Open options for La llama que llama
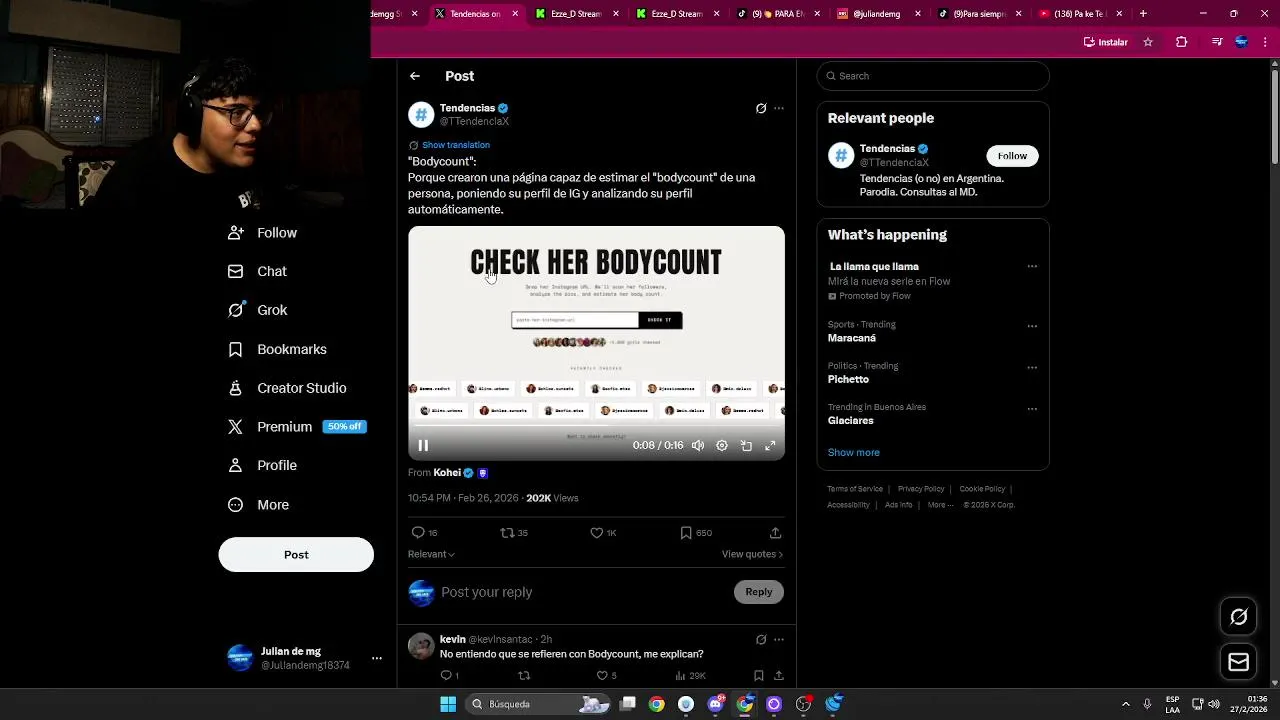1280x720 pixels. point(1032,267)
